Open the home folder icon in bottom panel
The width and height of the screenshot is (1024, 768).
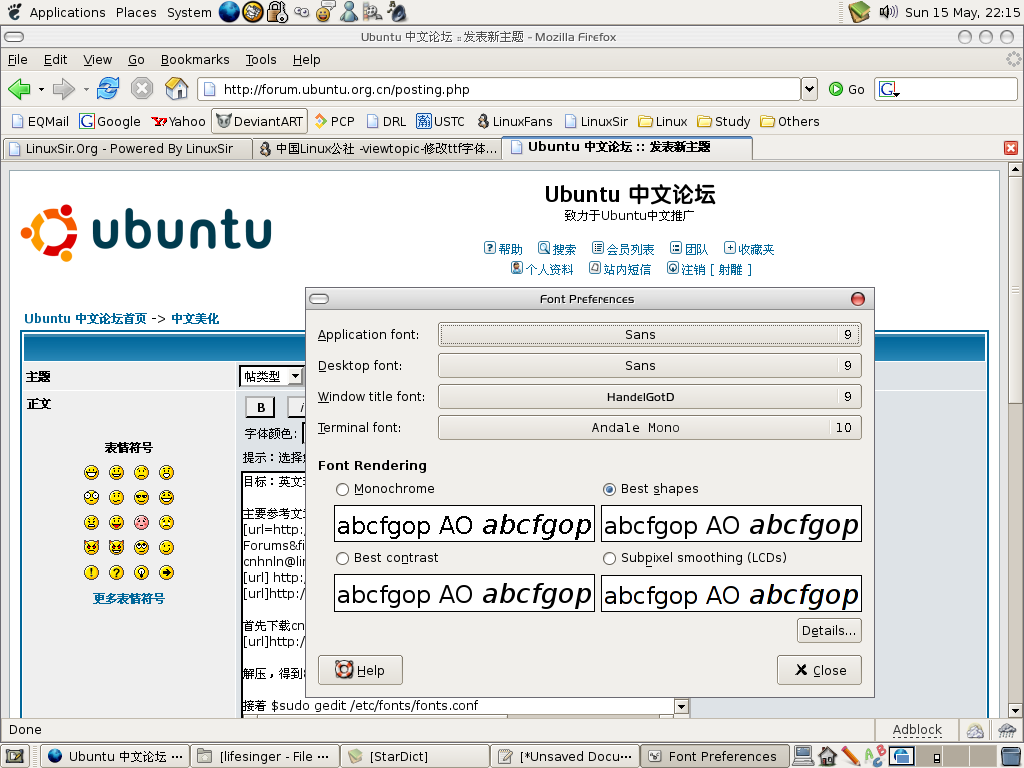click(x=827, y=756)
